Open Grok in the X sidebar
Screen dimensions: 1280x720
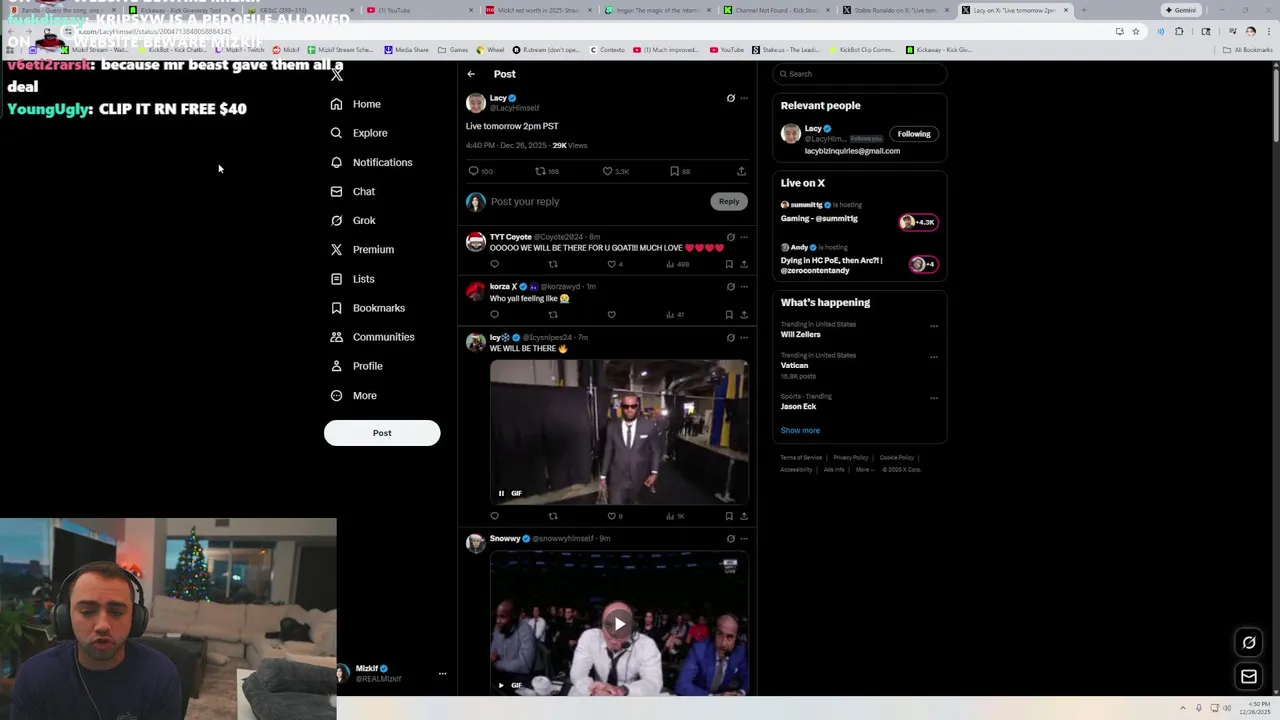coord(353,220)
